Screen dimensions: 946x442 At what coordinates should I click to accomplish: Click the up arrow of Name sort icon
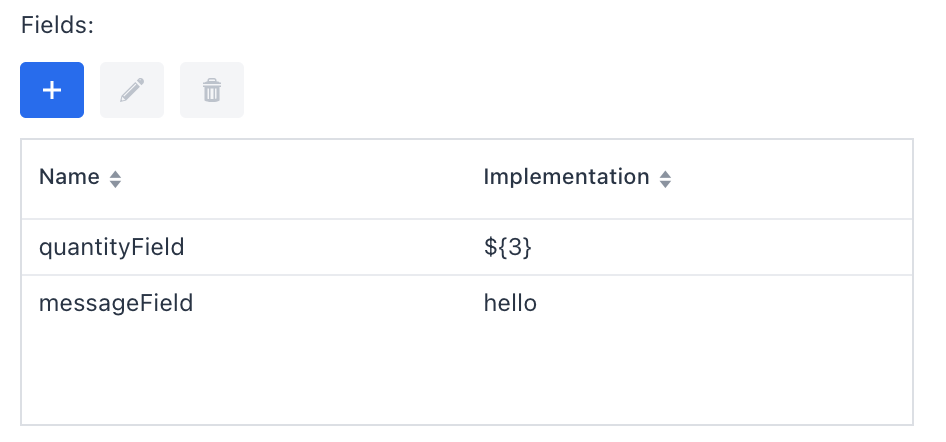click(115, 174)
